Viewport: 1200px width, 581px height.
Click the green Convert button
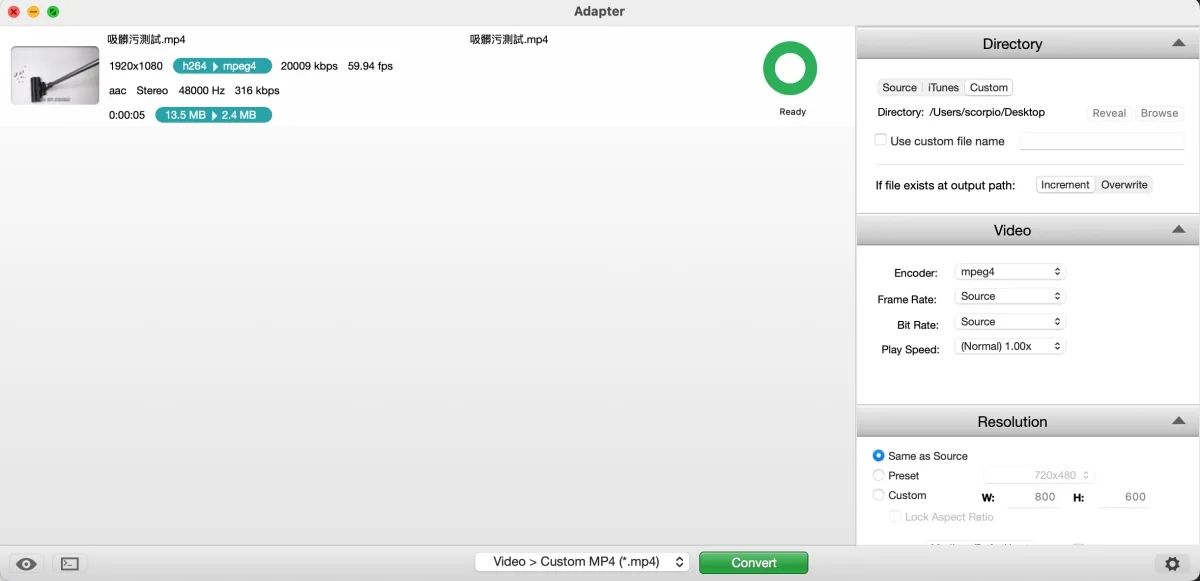pyautogui.click(x=754, y=563)
